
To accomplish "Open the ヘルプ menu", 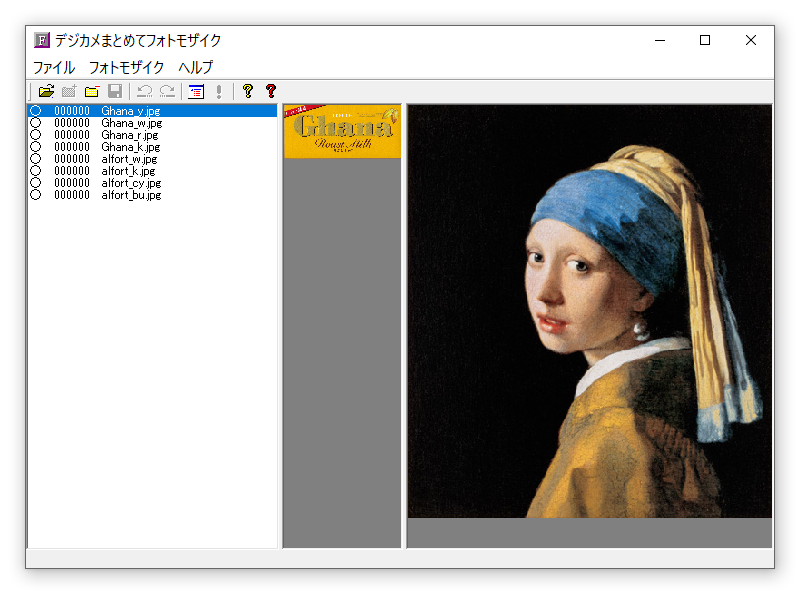I will pos(195,67).
